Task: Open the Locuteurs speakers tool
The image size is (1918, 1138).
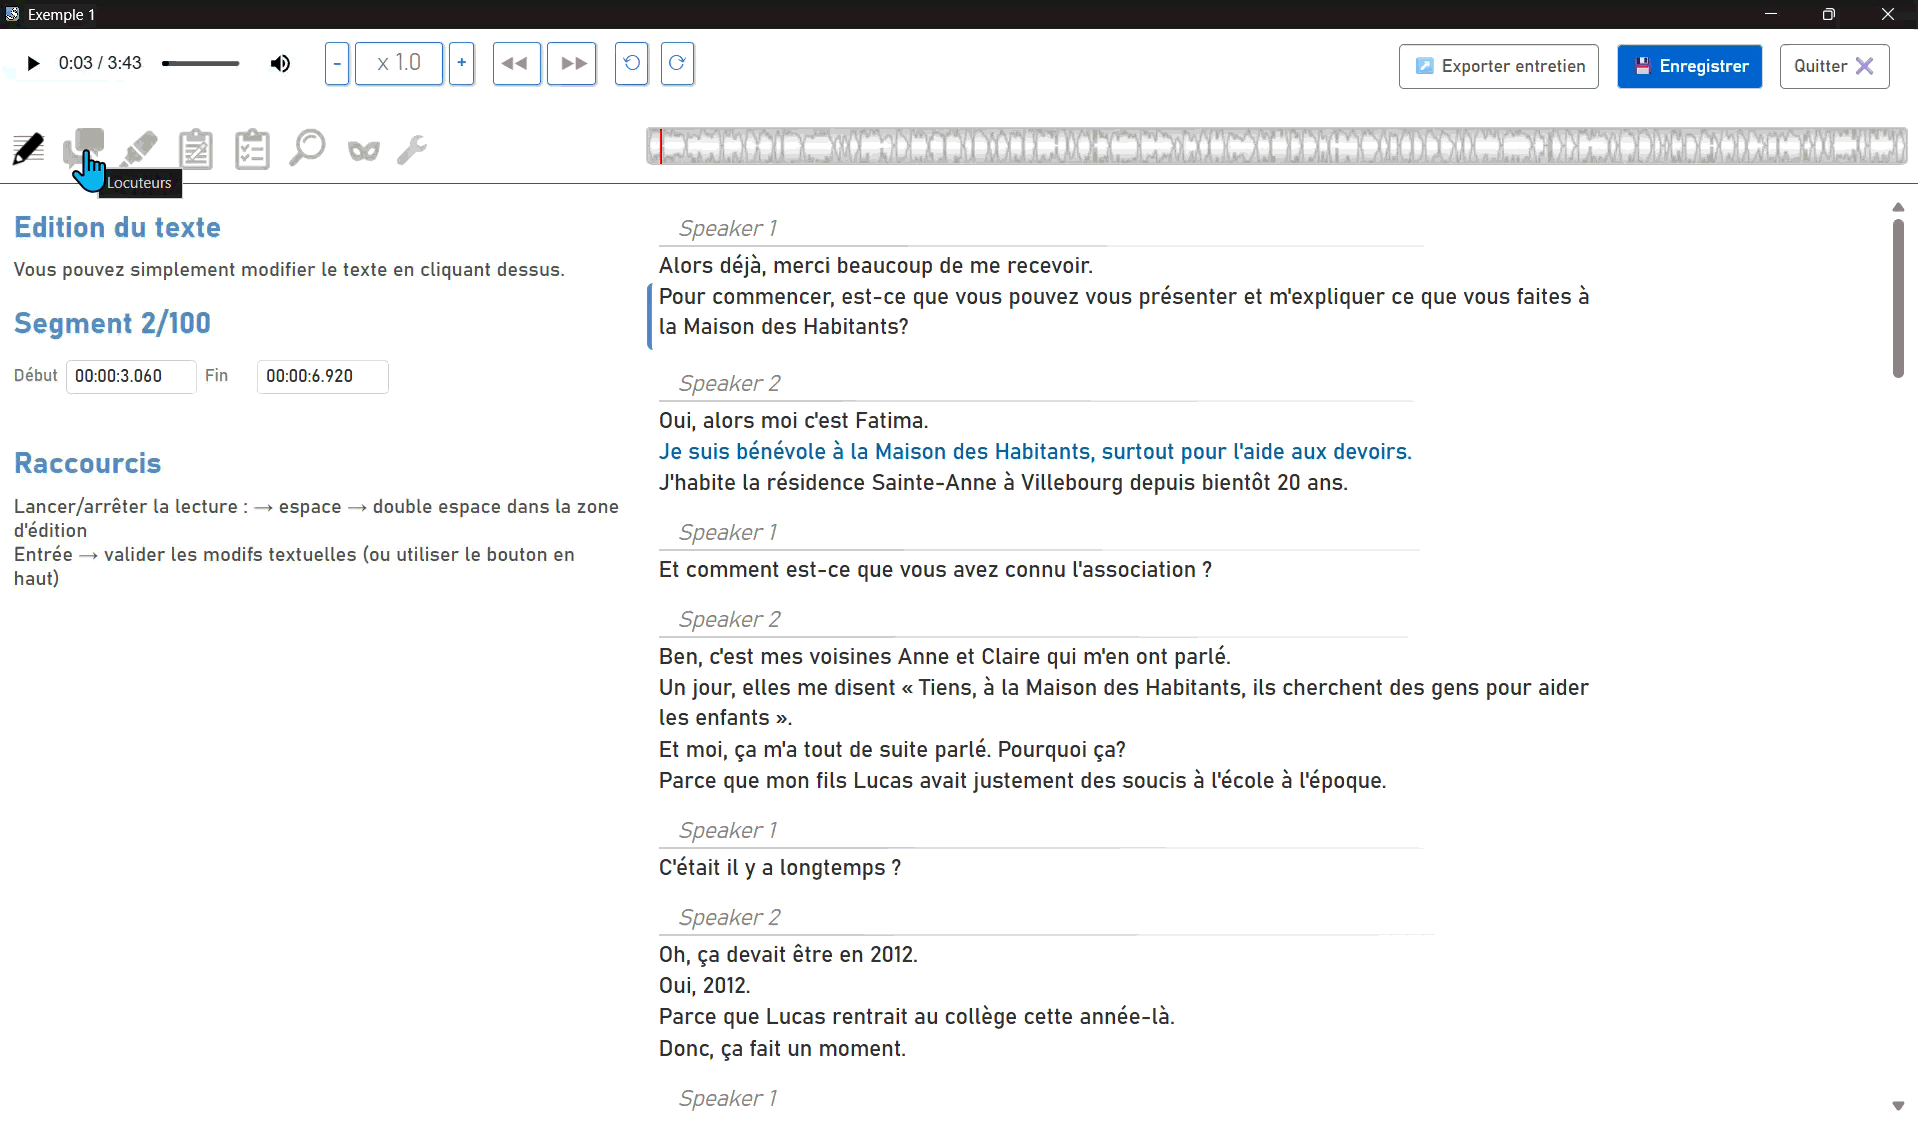Action: click(84, 148)
